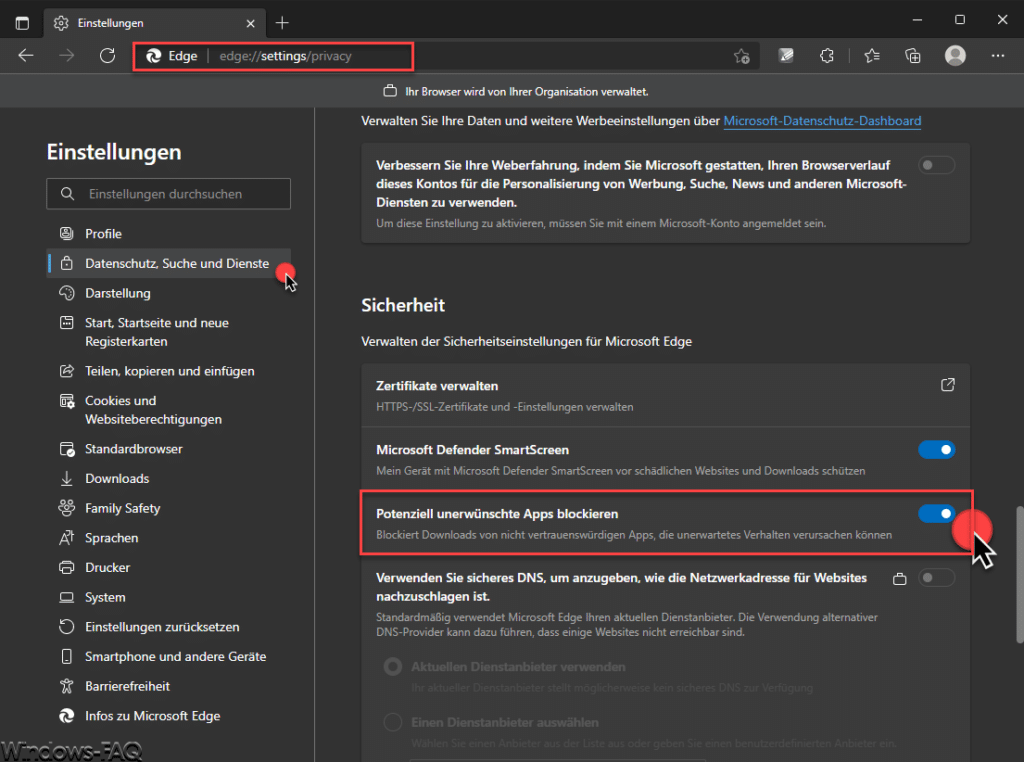Turn off Microsoft Defender SmartScreen switch
This screenshot has height=762, width=1024.
click(x=936, y=449)
